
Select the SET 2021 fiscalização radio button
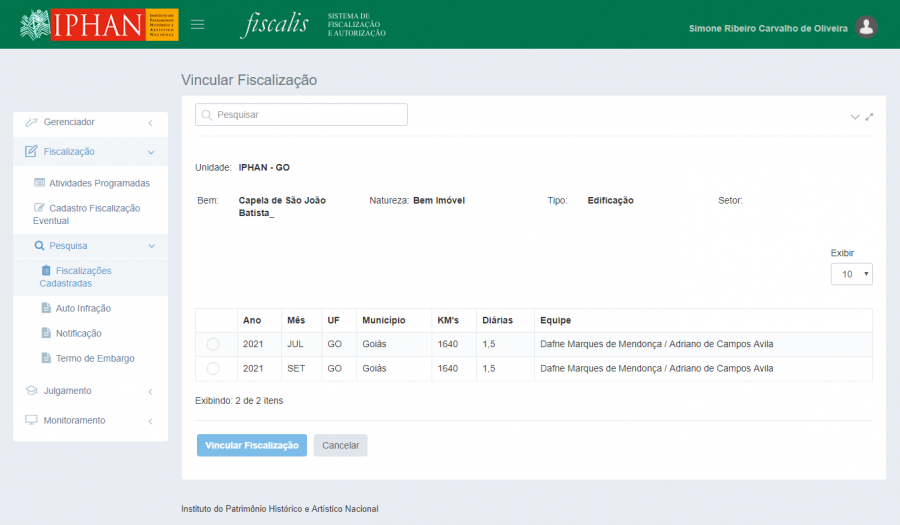click(213, 369)
